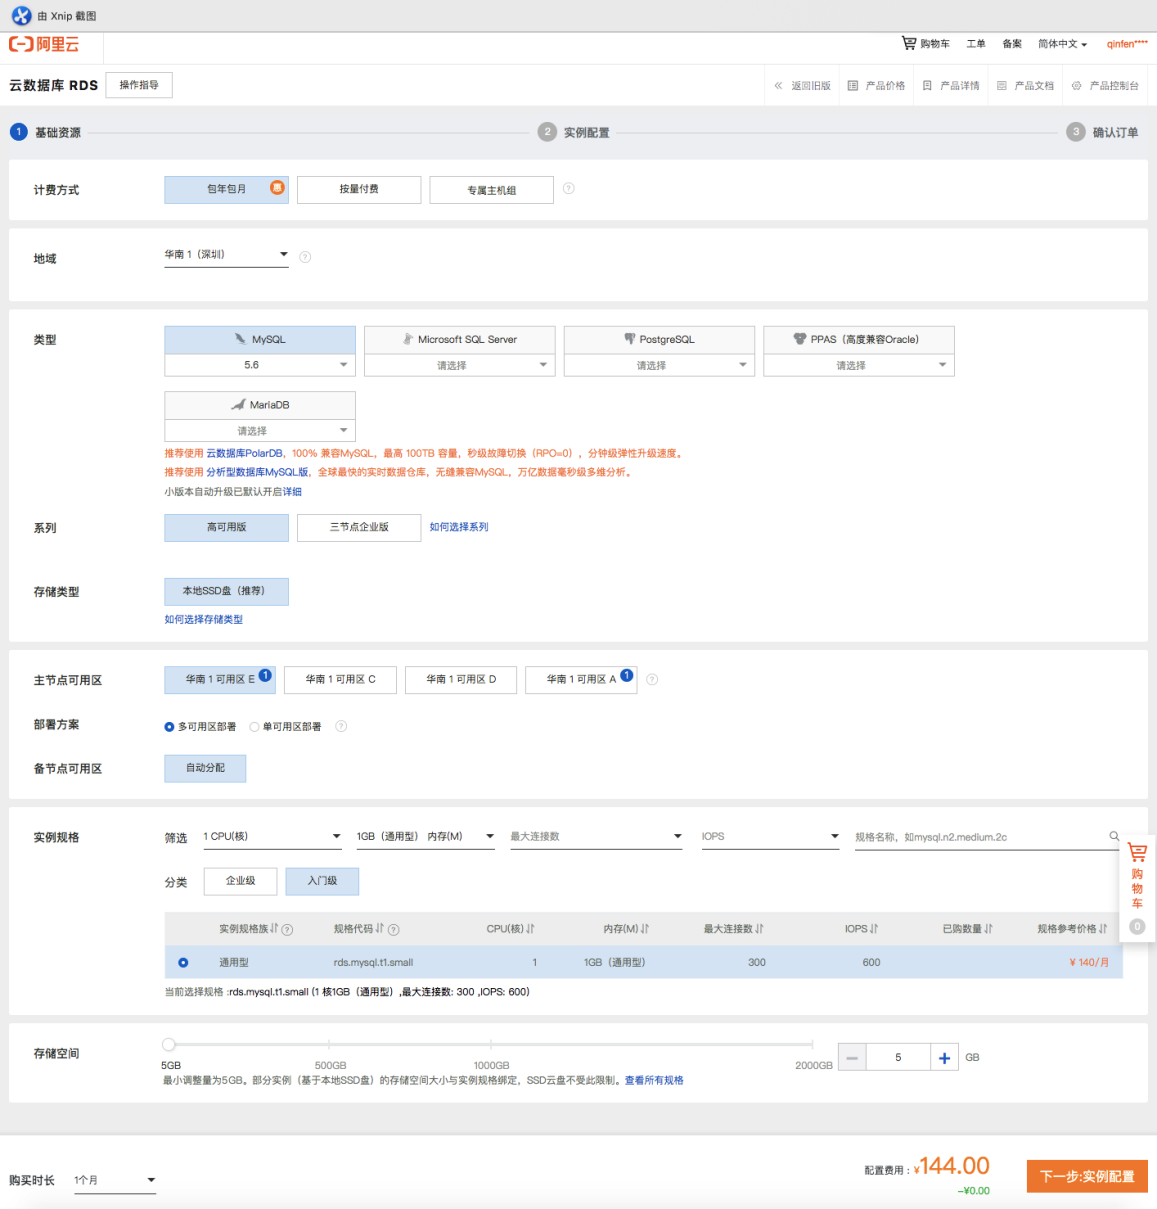Open the region dropdown 华南 1 (深圳)
The image size is (1157, 1209).
tap(227, 255)
